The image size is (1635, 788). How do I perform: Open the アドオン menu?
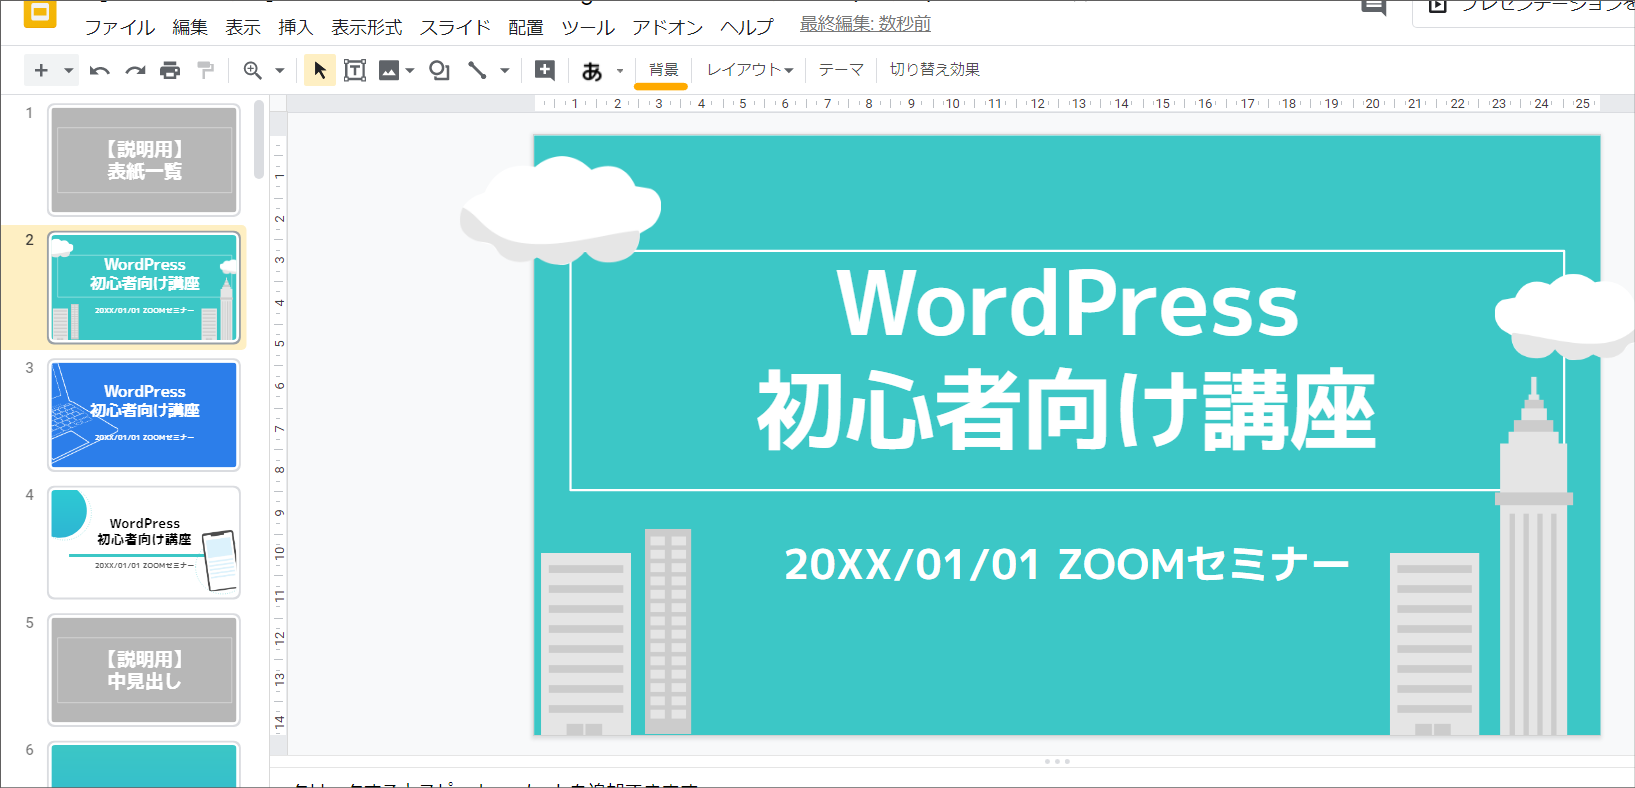[668, 27]
